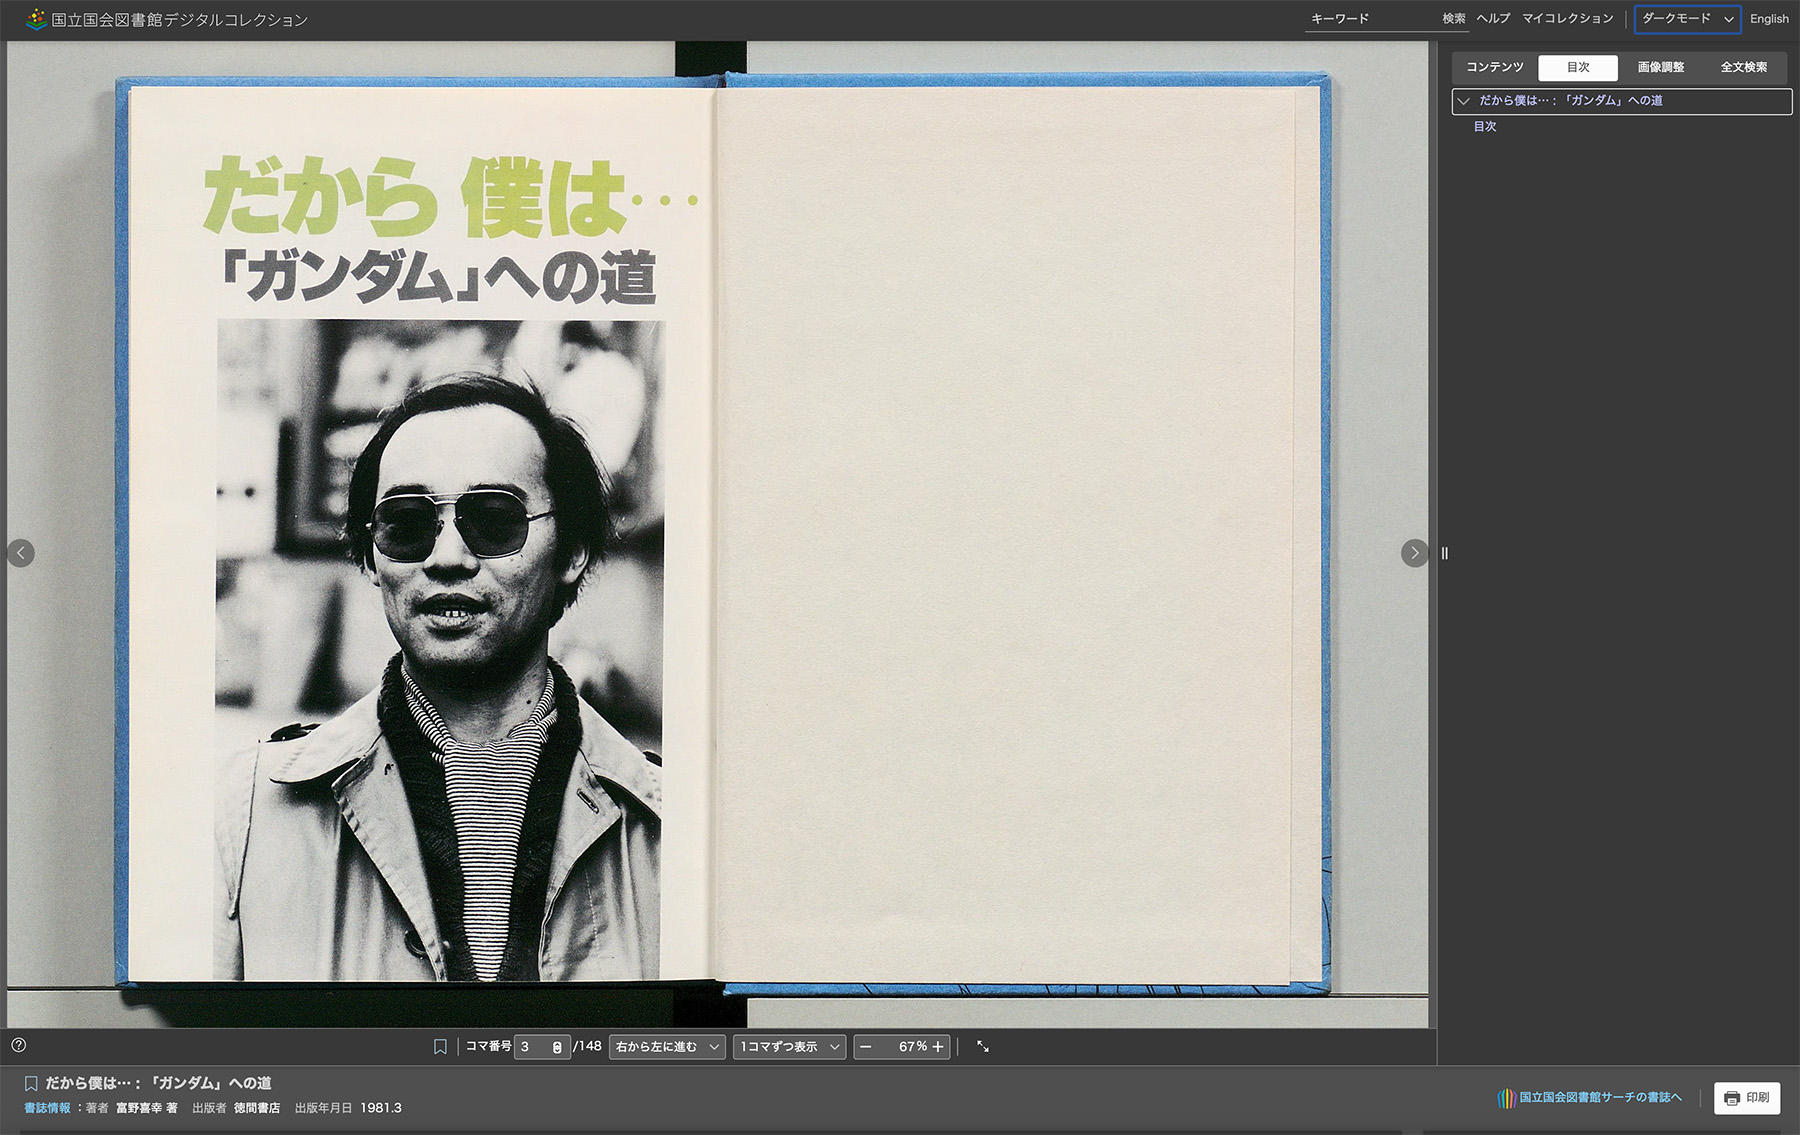The height and width of the screenshot is (1135, 1800).
Task: Collapse the だから僕は… table of contents tree node
Action: [x=1464, y=101]
